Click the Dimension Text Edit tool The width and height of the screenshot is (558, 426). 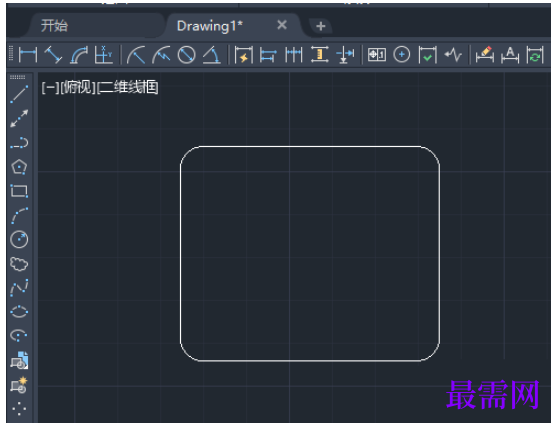510,55
